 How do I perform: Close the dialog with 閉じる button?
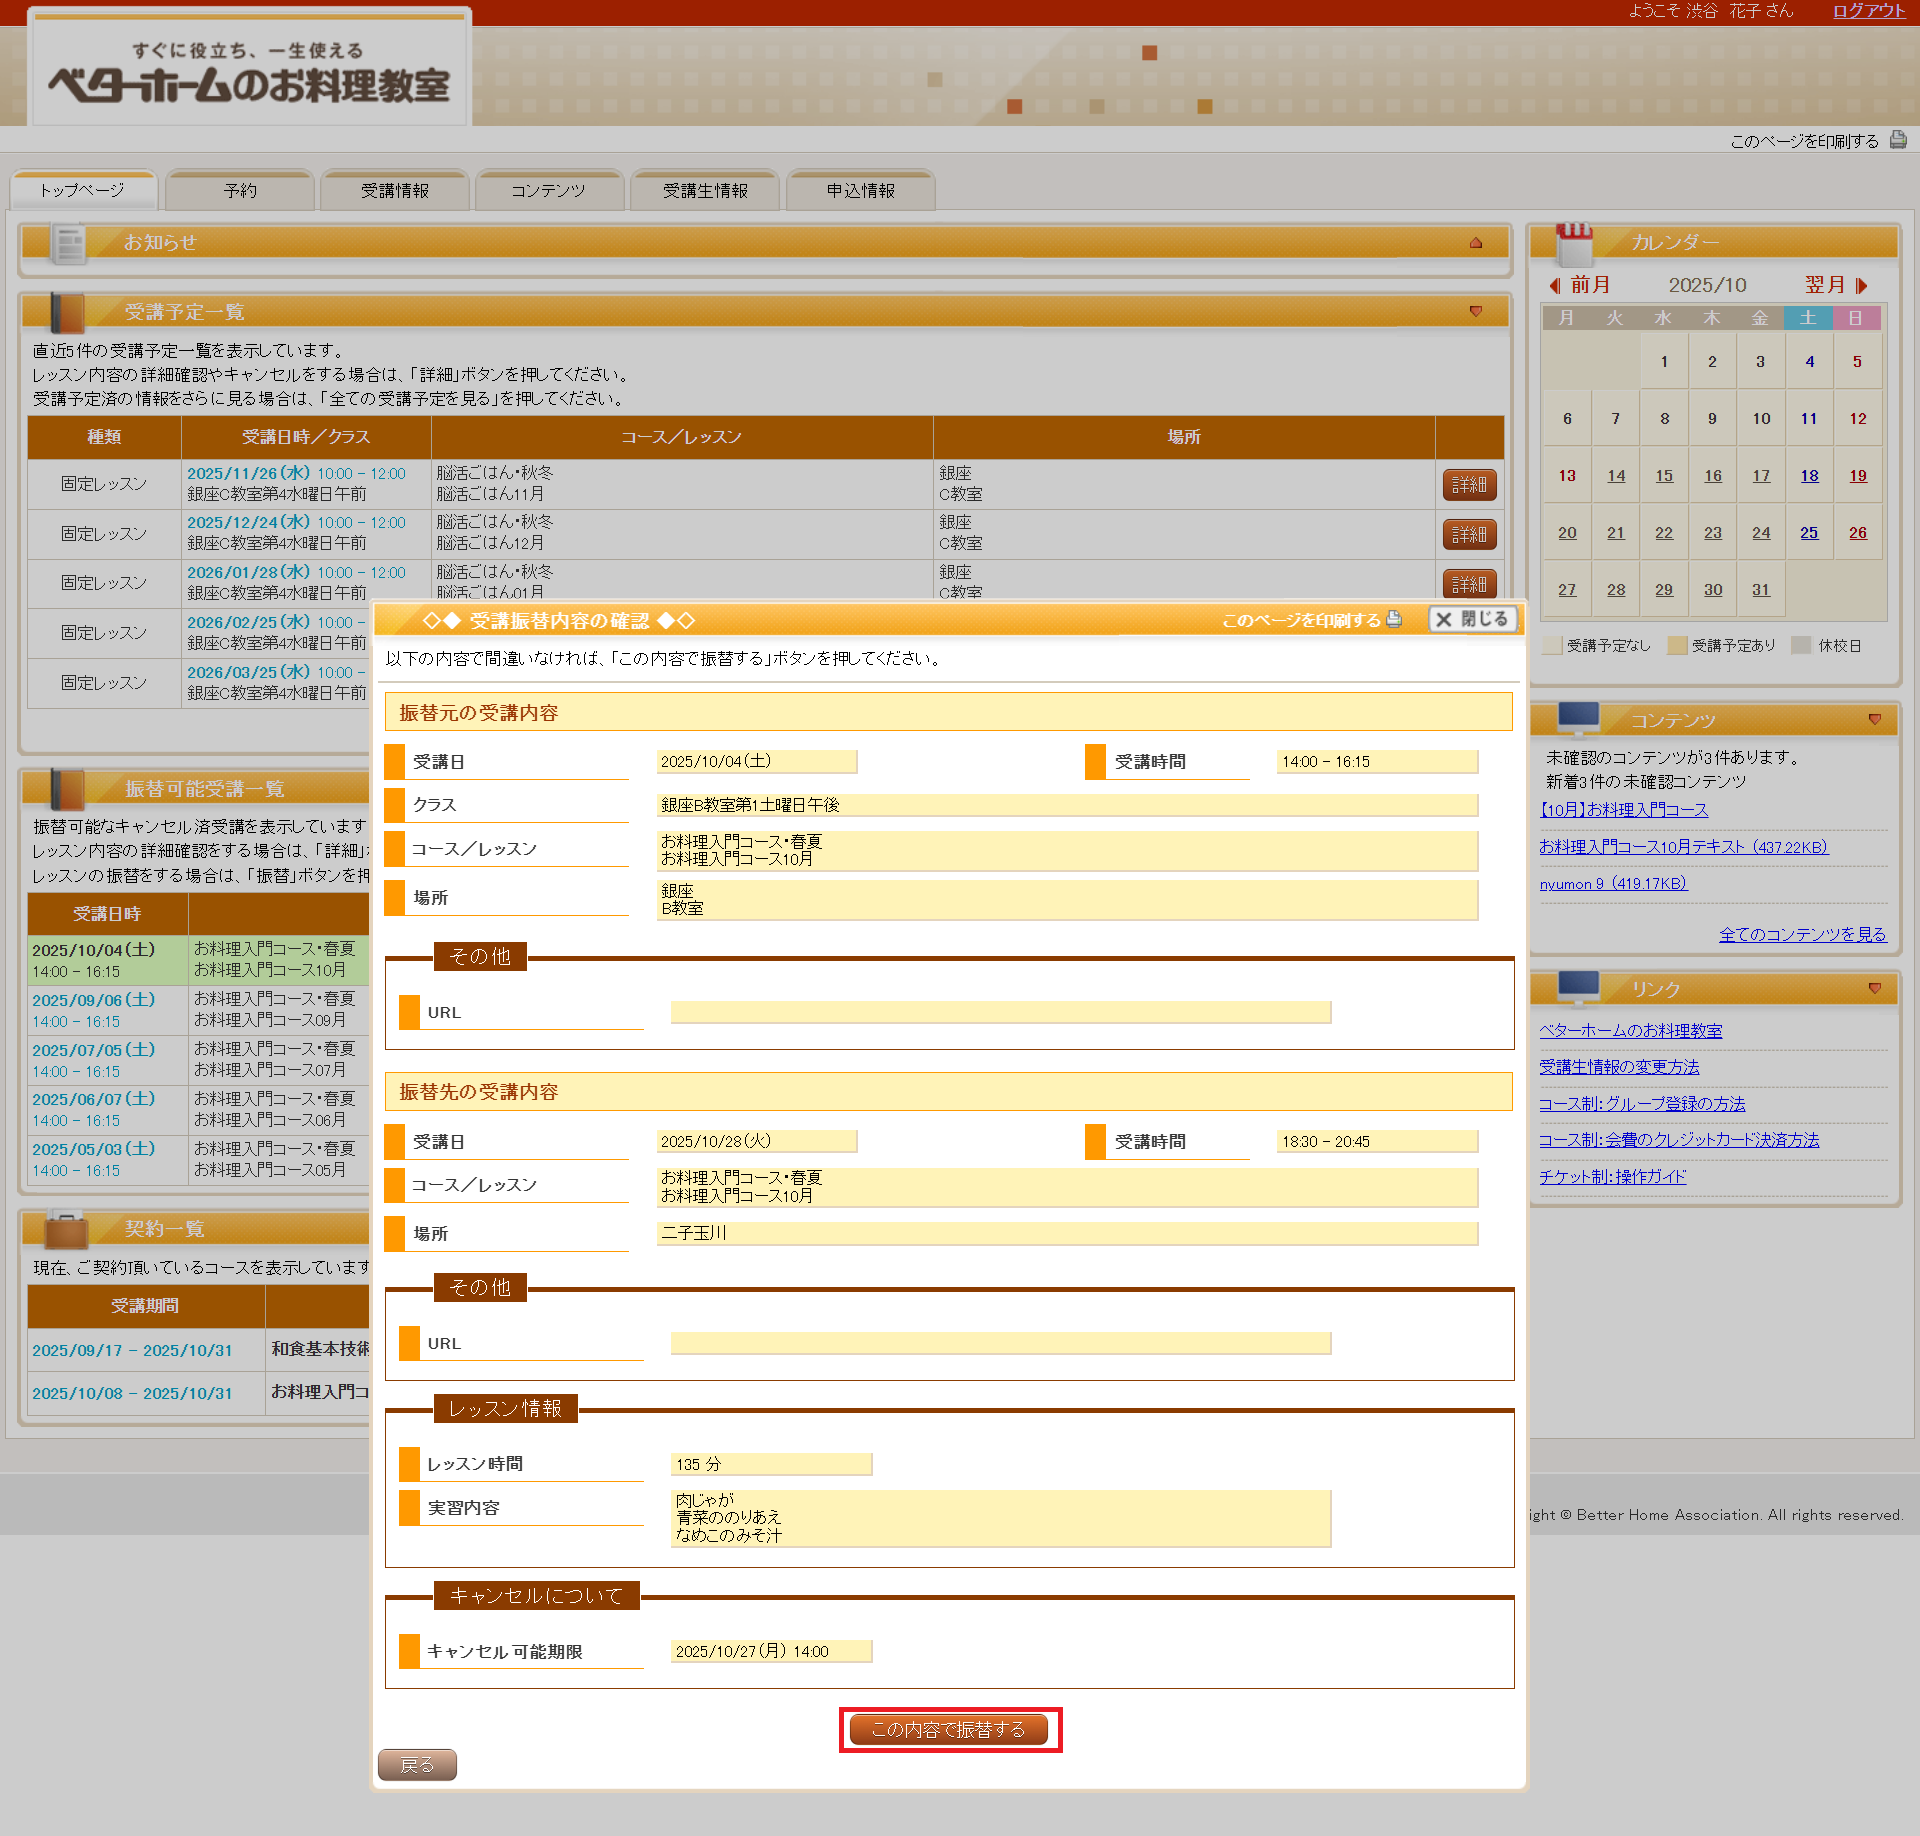point(1472,619)
